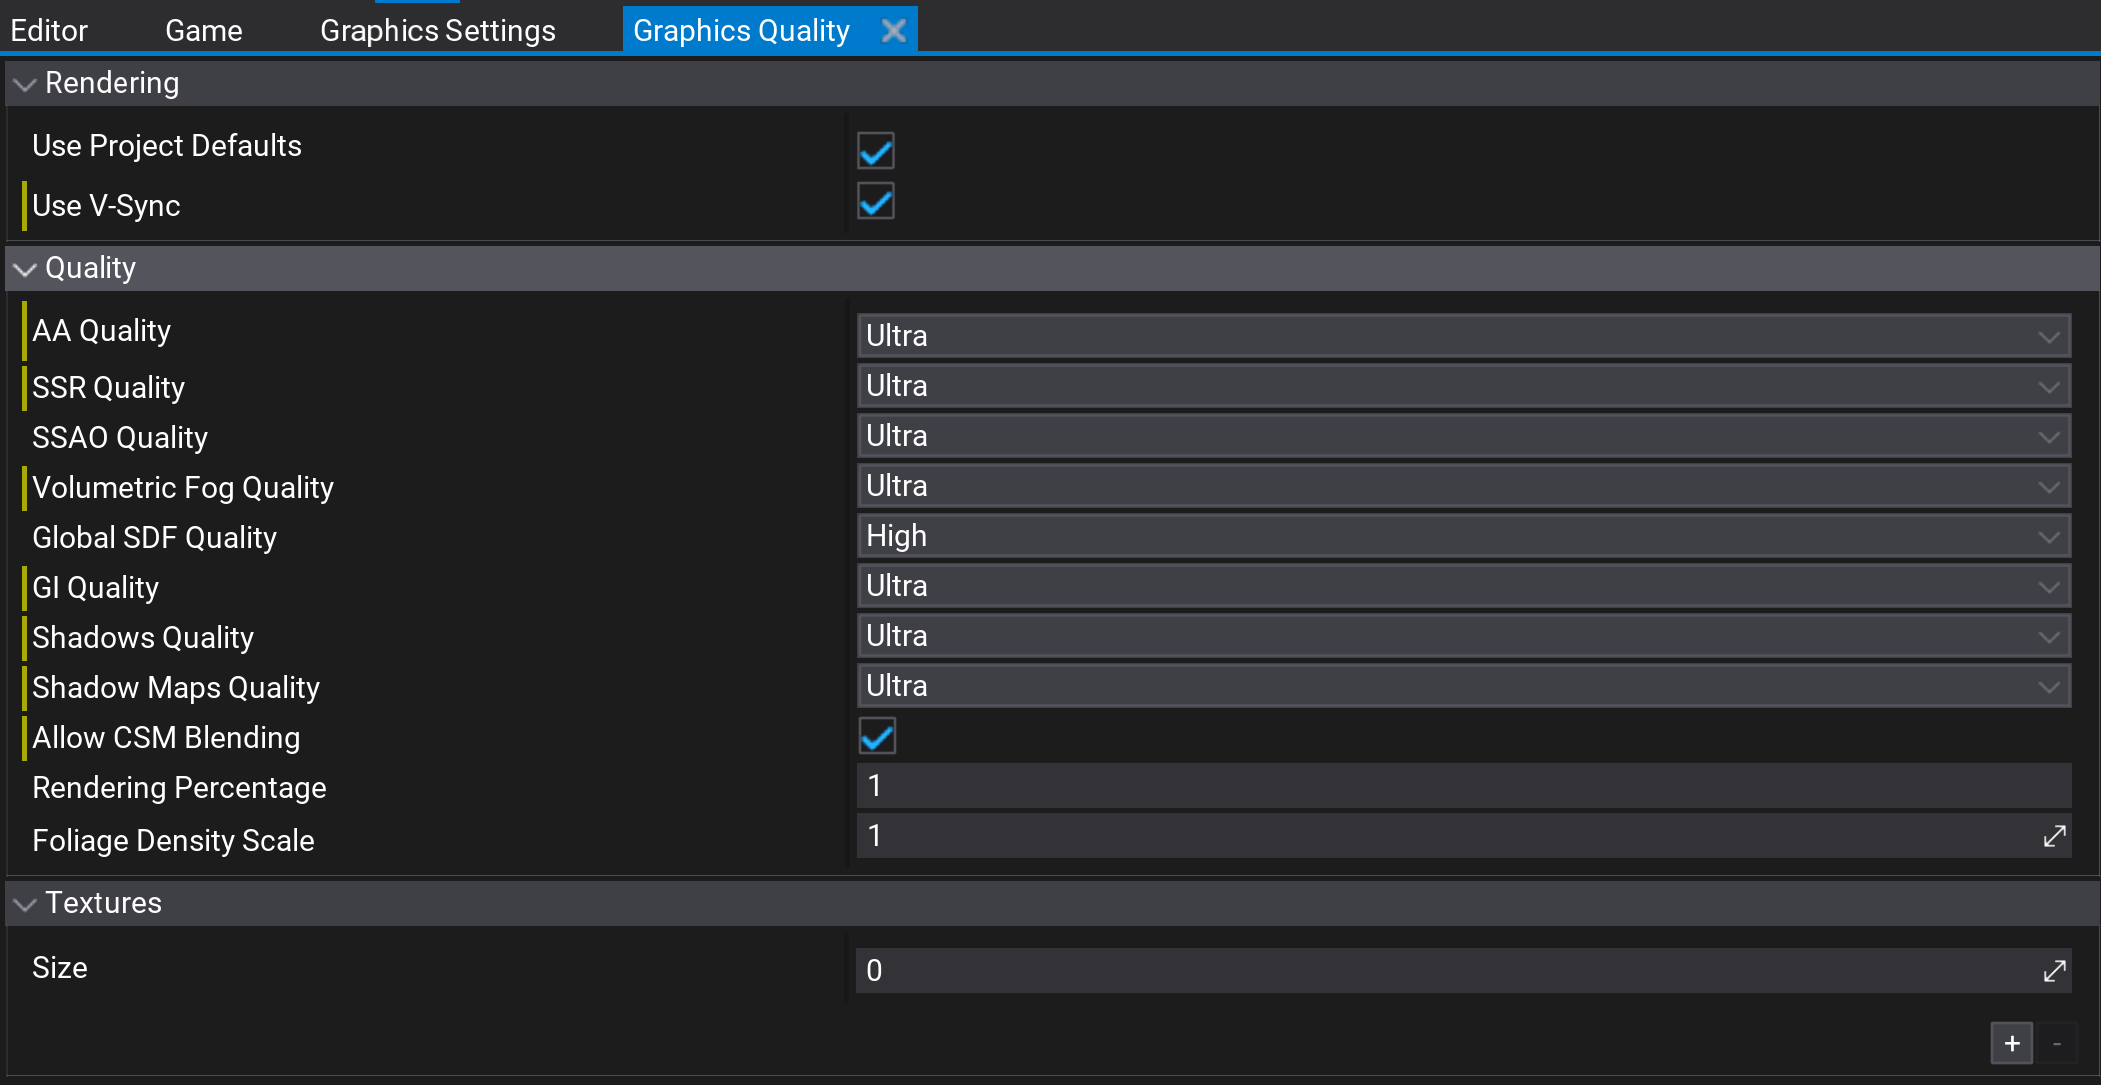Image resolution: width=2101 pixels, height=1085 pixels.
Task: Disable Allow CSM Blending
Action: pyautogui.click(x=876, y=736)
